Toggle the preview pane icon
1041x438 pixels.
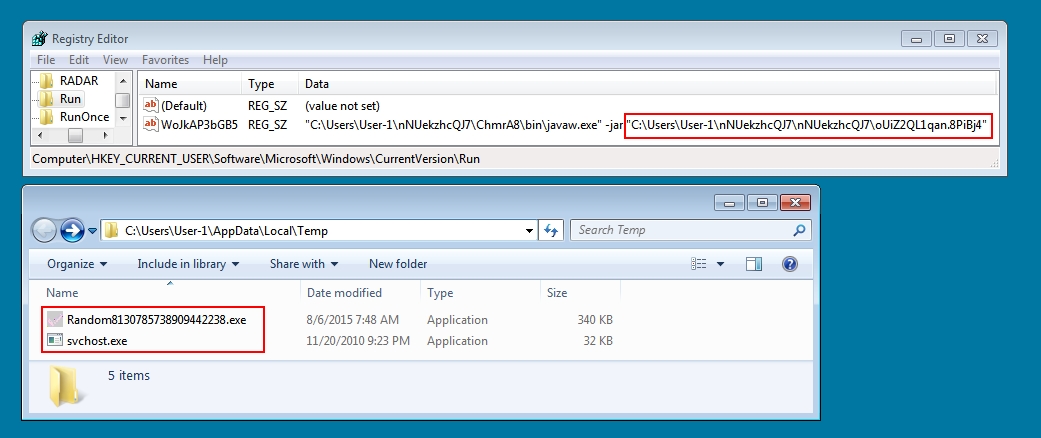[755, 264]
